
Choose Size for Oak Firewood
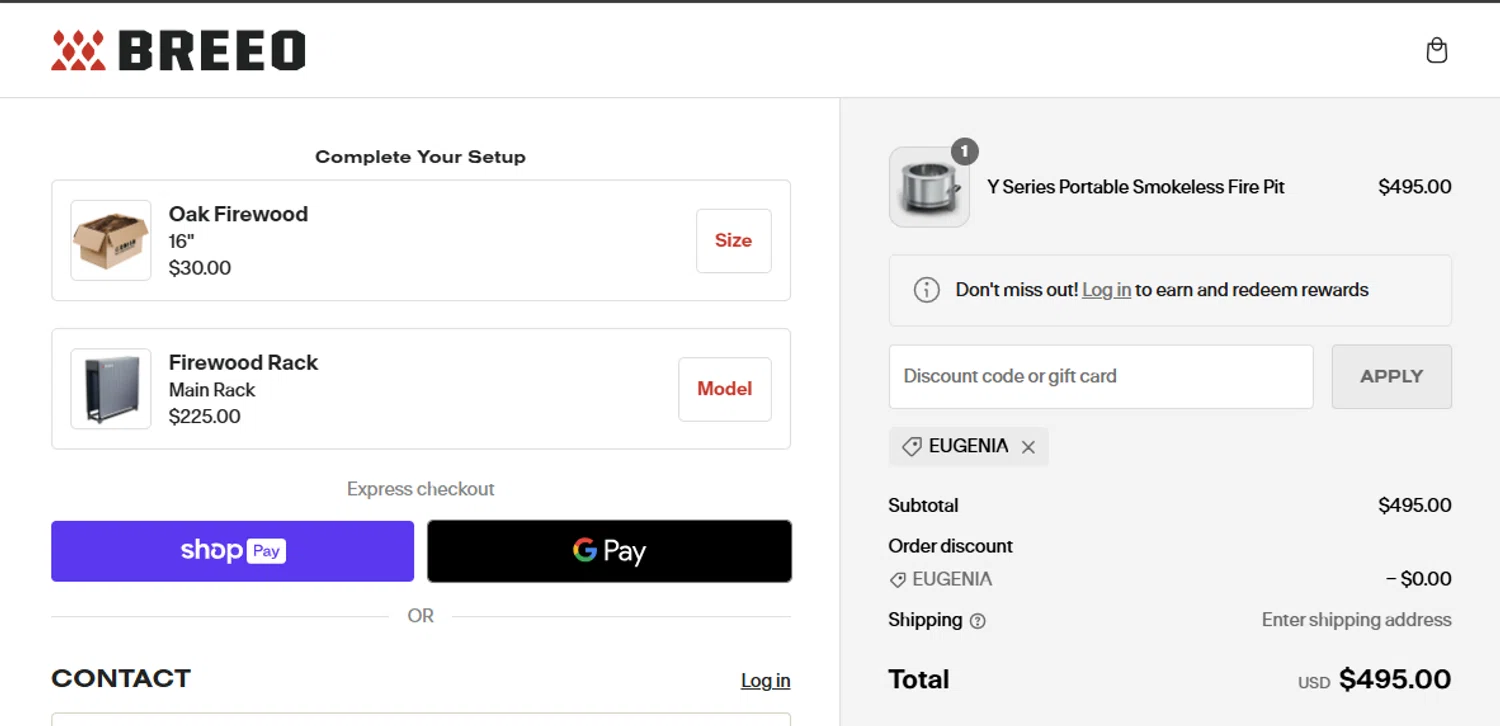click(733, 241)
